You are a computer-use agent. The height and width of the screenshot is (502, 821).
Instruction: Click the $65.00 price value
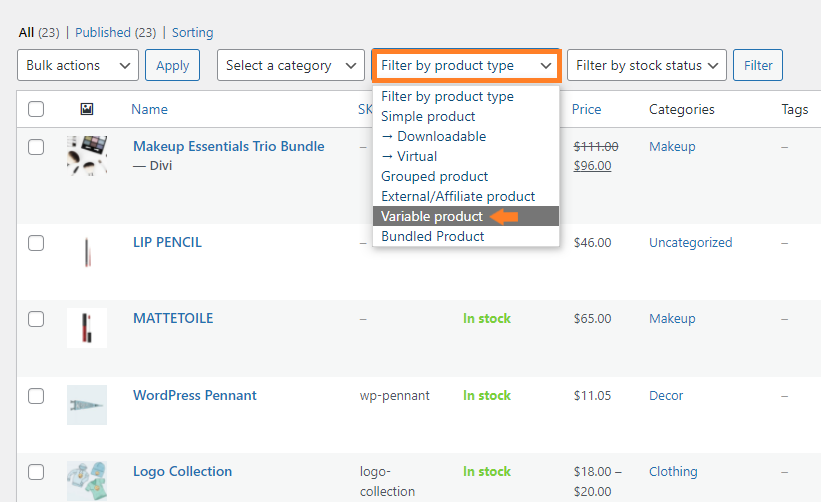tap(592, 318)
